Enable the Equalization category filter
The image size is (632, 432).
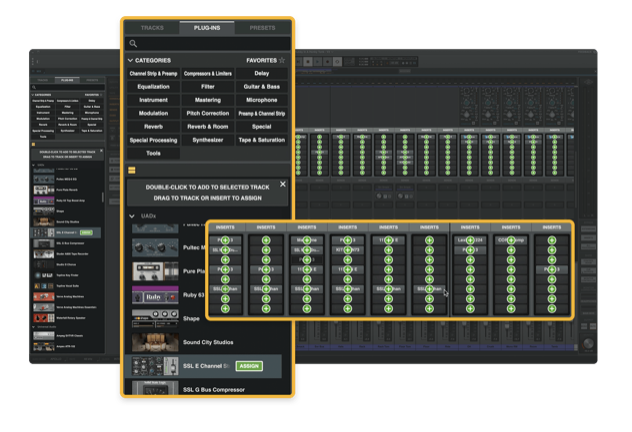click(153, 87)
